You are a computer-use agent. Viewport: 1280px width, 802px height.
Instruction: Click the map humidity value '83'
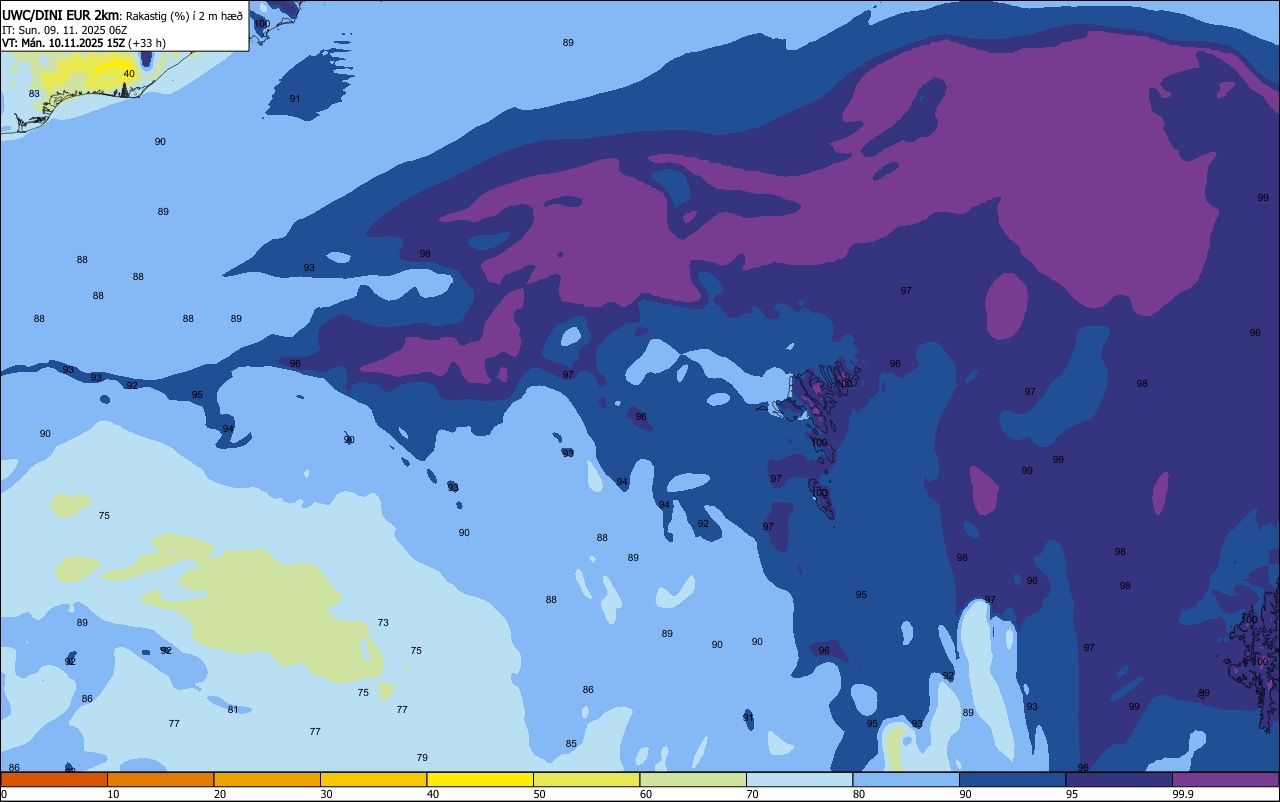pyautogui.click(x=34, y=94)
